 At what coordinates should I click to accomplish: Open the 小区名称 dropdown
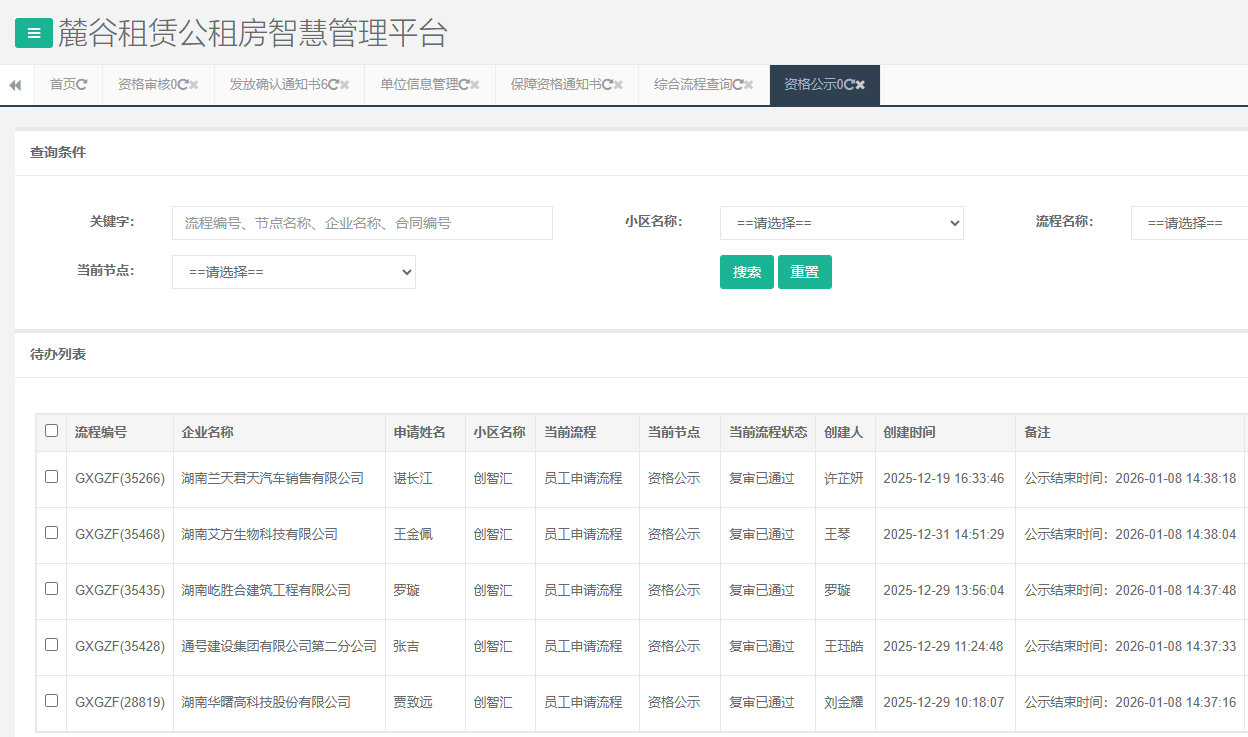(x=841, y=222)
